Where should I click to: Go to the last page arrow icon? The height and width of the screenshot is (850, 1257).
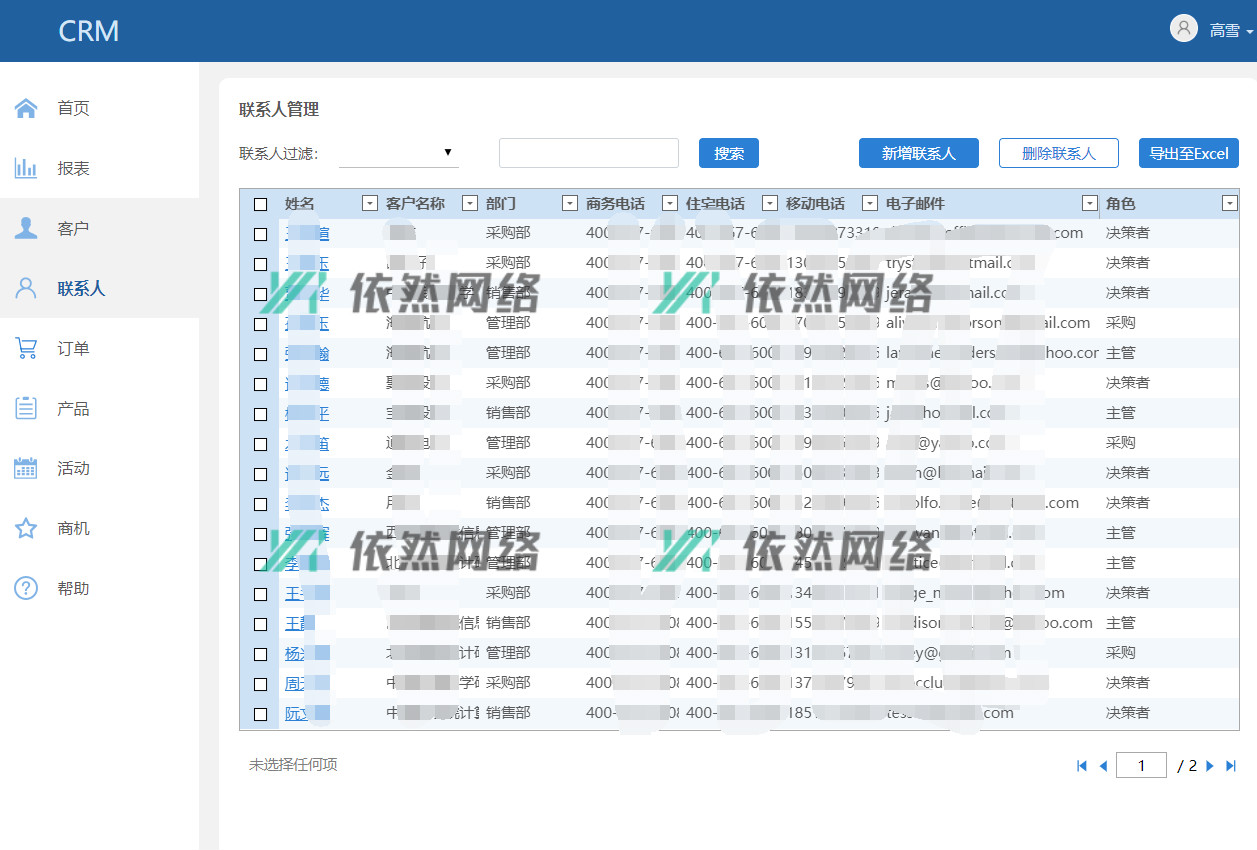coord(1231,766)
